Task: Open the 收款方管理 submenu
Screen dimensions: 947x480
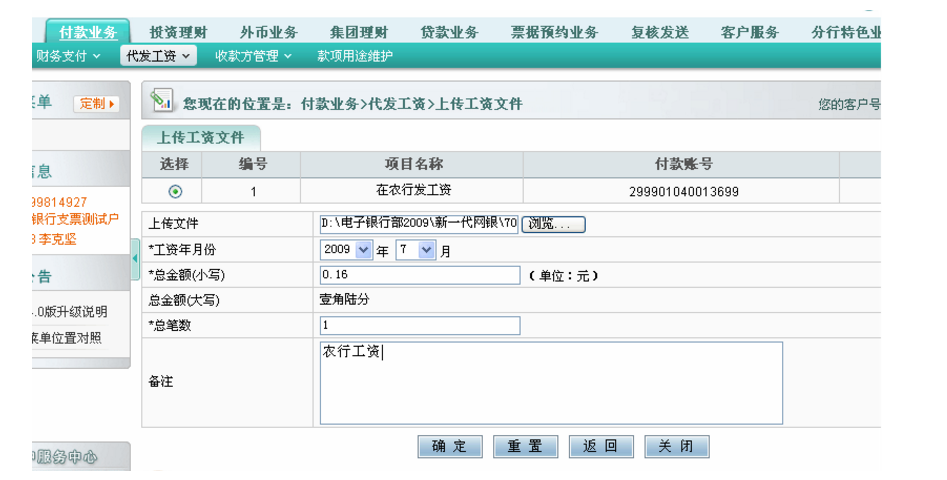Action: (x=253, y=56)
